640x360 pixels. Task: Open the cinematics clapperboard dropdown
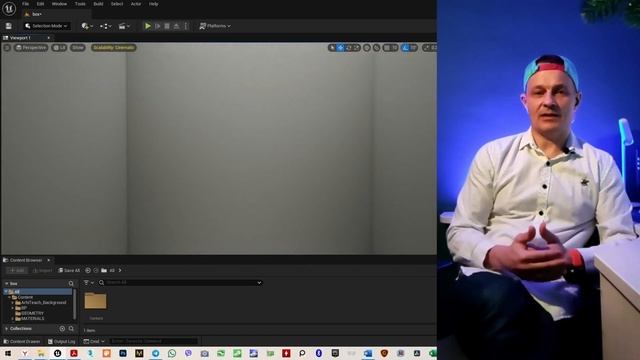124,26
